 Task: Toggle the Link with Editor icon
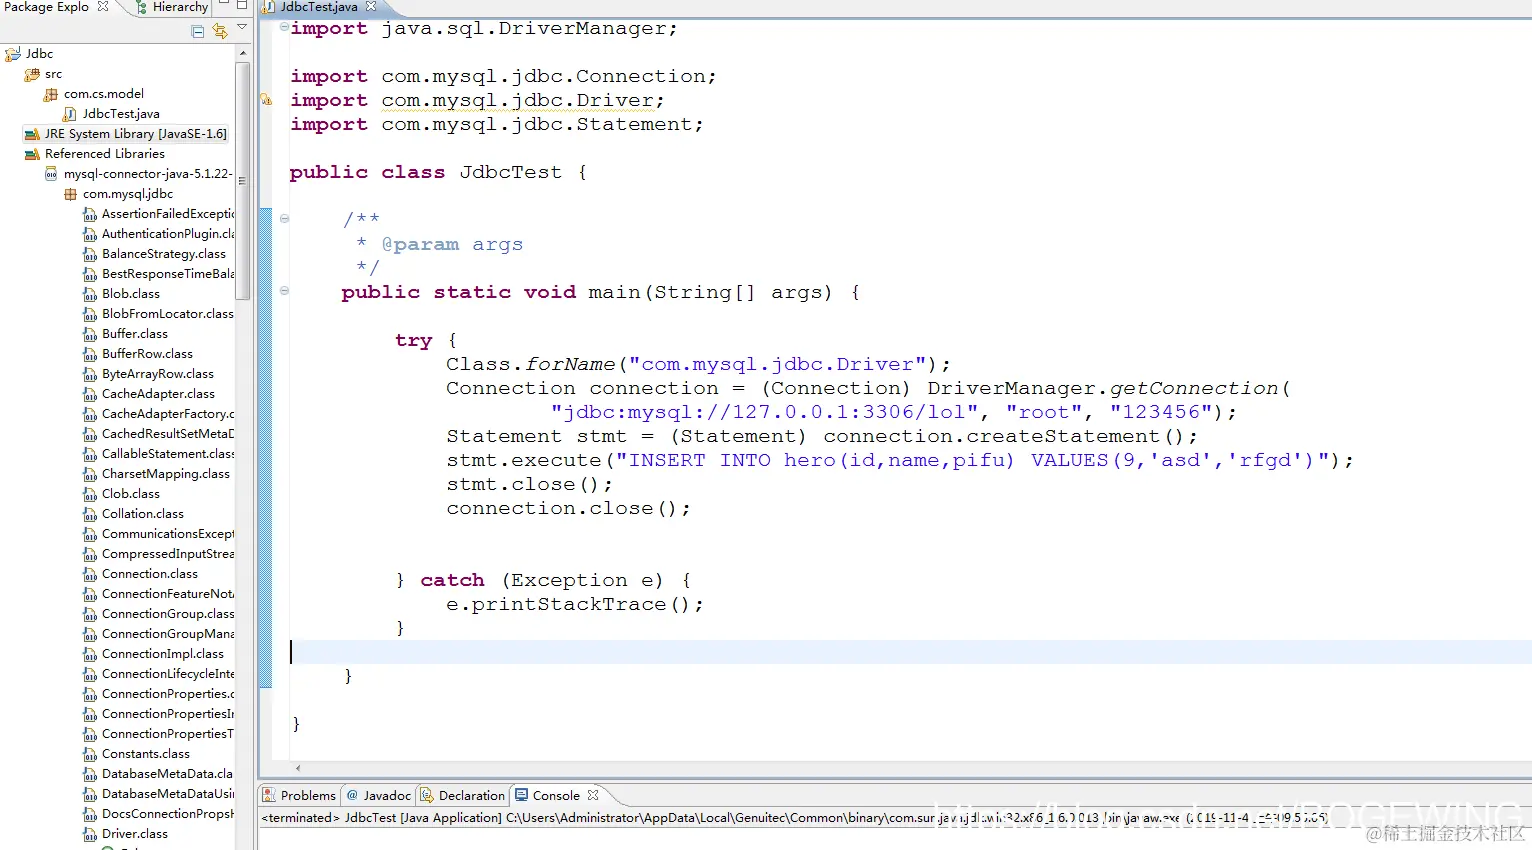[220, 31]
